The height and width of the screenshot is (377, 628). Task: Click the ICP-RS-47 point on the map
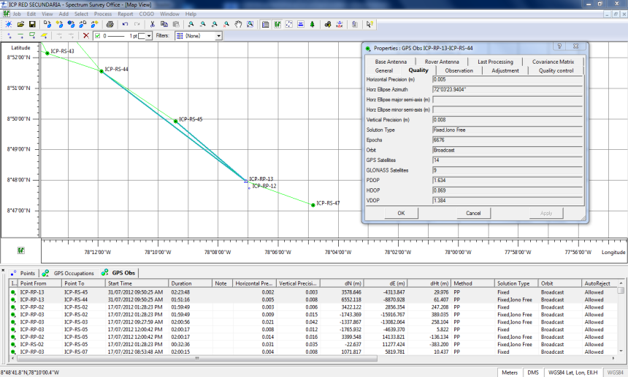click(313, 205)
